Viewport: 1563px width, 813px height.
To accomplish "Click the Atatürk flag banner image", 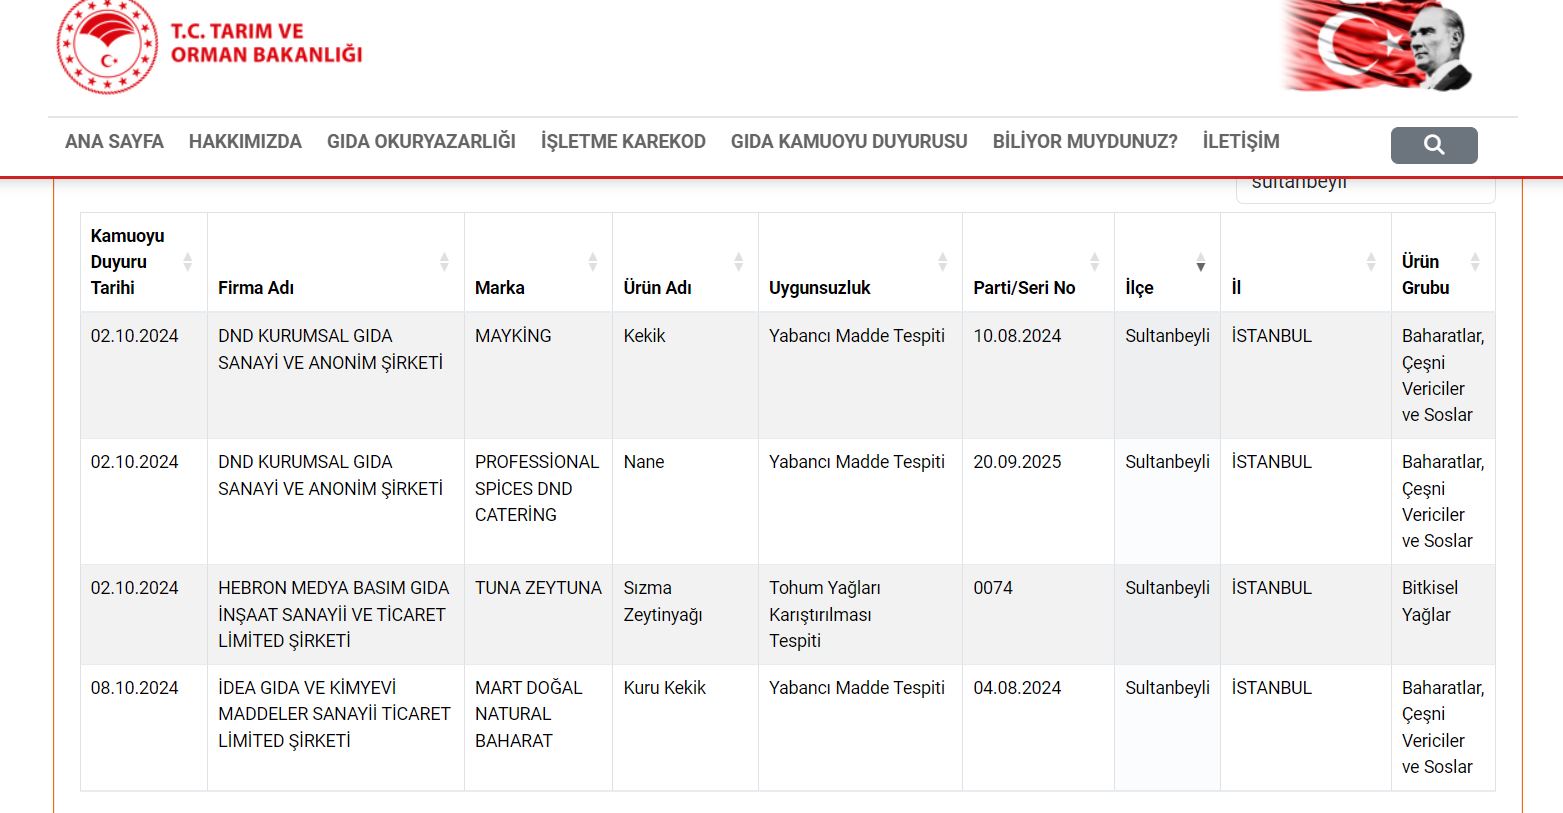I will (1376, 46).
